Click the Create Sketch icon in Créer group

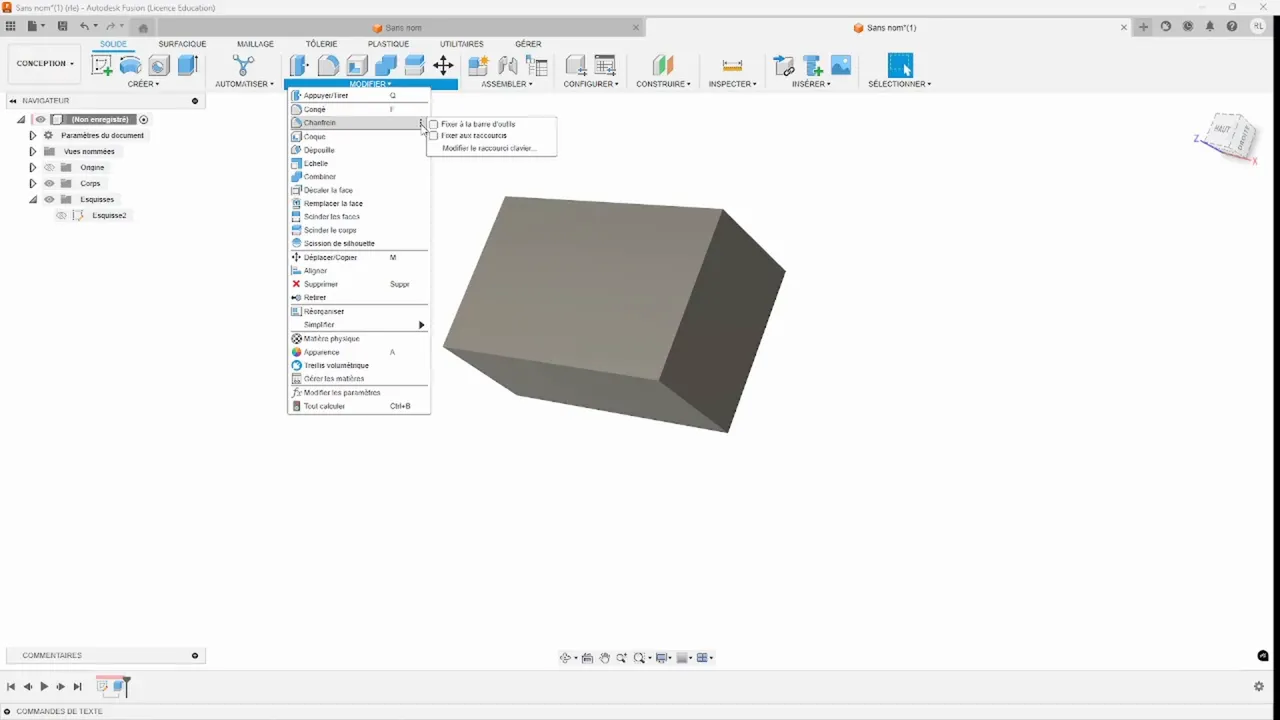102,66
